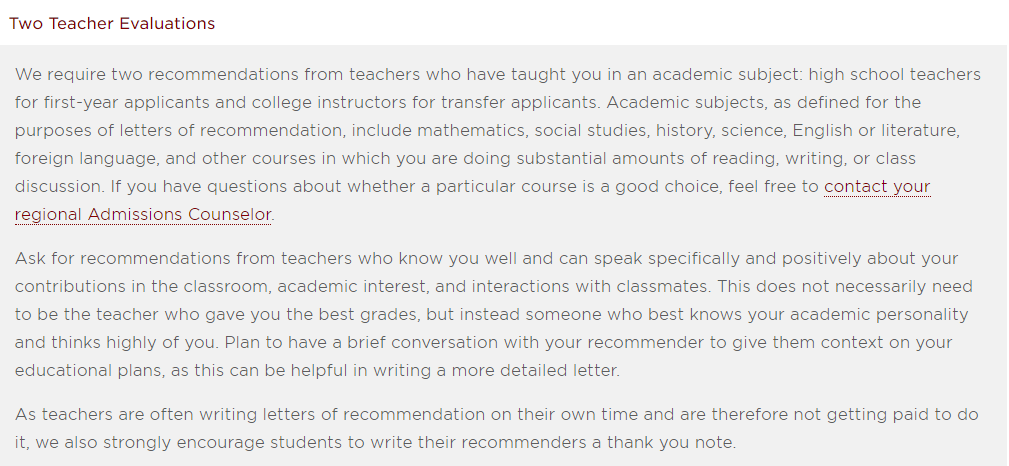
Task: Click the phrase "social studies"
Action: [x=582, y=131]
